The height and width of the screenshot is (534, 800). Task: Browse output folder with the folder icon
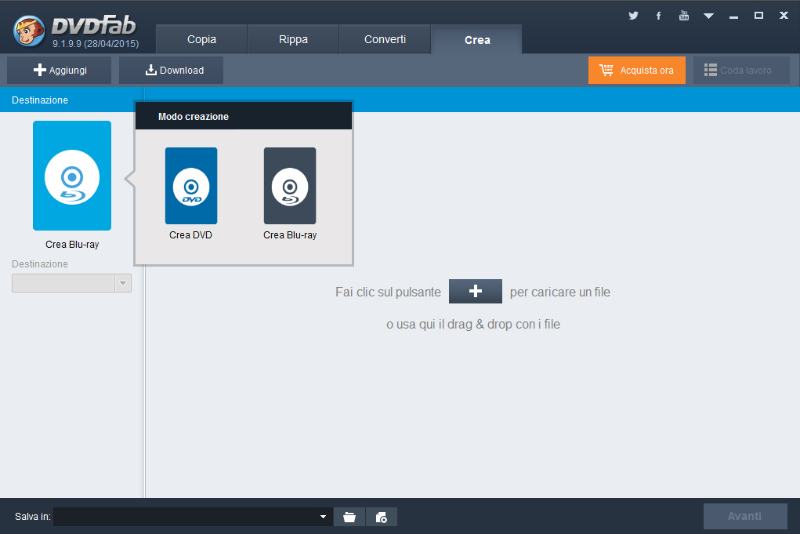349,517
